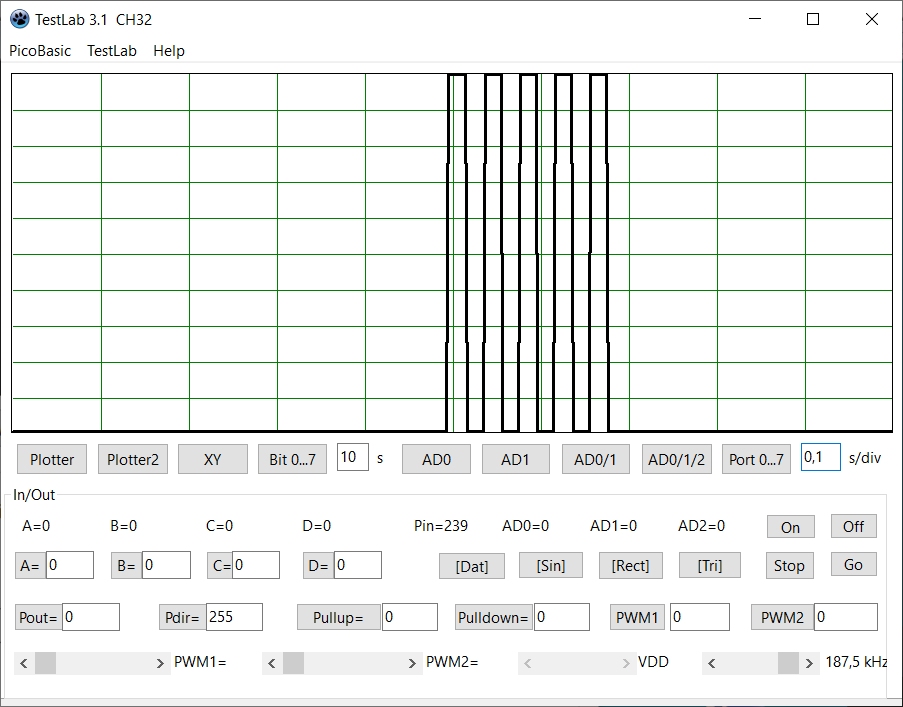Click the Pdir value field
This screenshot has width=903, height=707.
pyautogui.click(x=234, y=617)
